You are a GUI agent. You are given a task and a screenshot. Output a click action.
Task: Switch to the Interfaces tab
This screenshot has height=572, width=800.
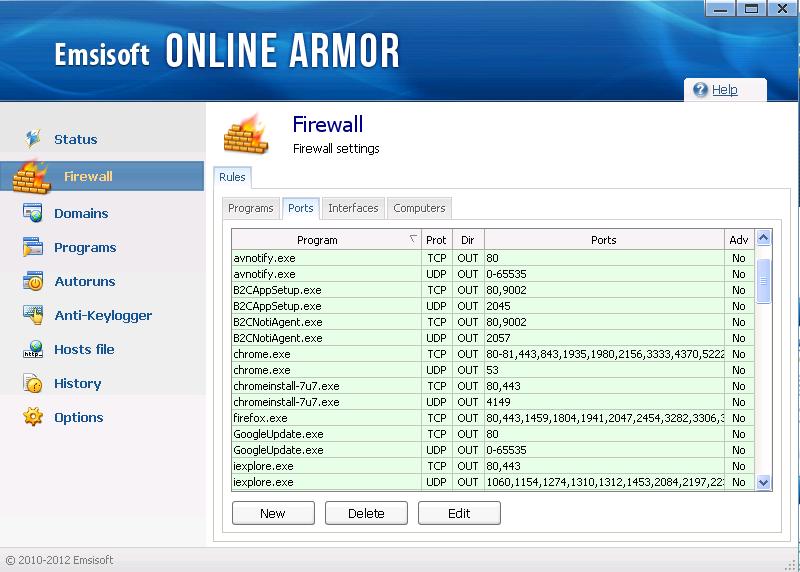[x=353, y=208]
